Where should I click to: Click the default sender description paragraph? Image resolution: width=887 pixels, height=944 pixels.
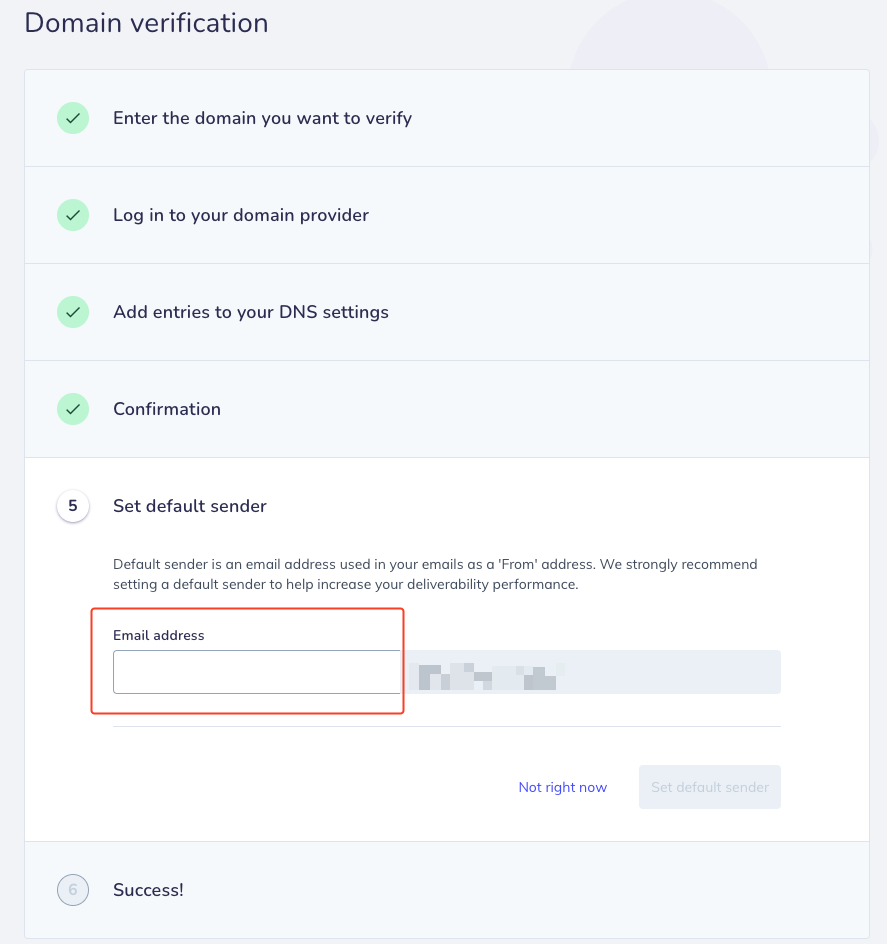click(435, 574)
